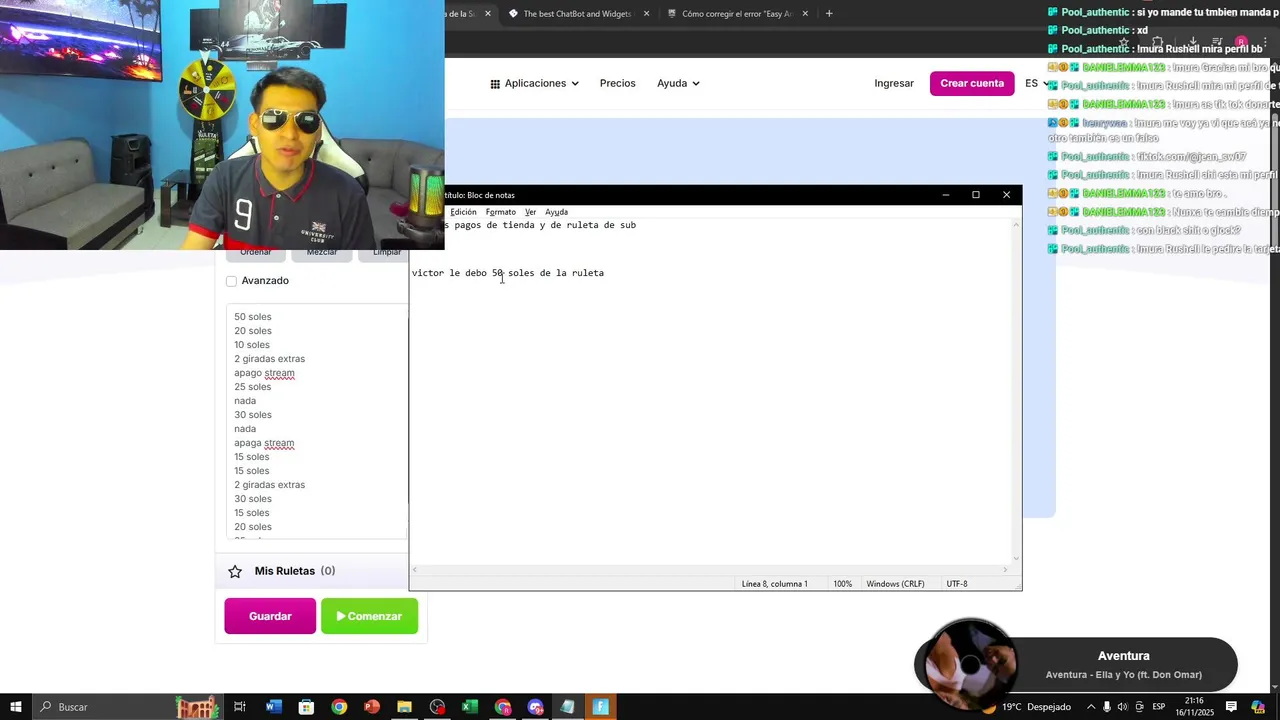Click Notepad's horizontal scrollbar left arrow
Screen dimensions: 1280x720
(x=415, y=570)
